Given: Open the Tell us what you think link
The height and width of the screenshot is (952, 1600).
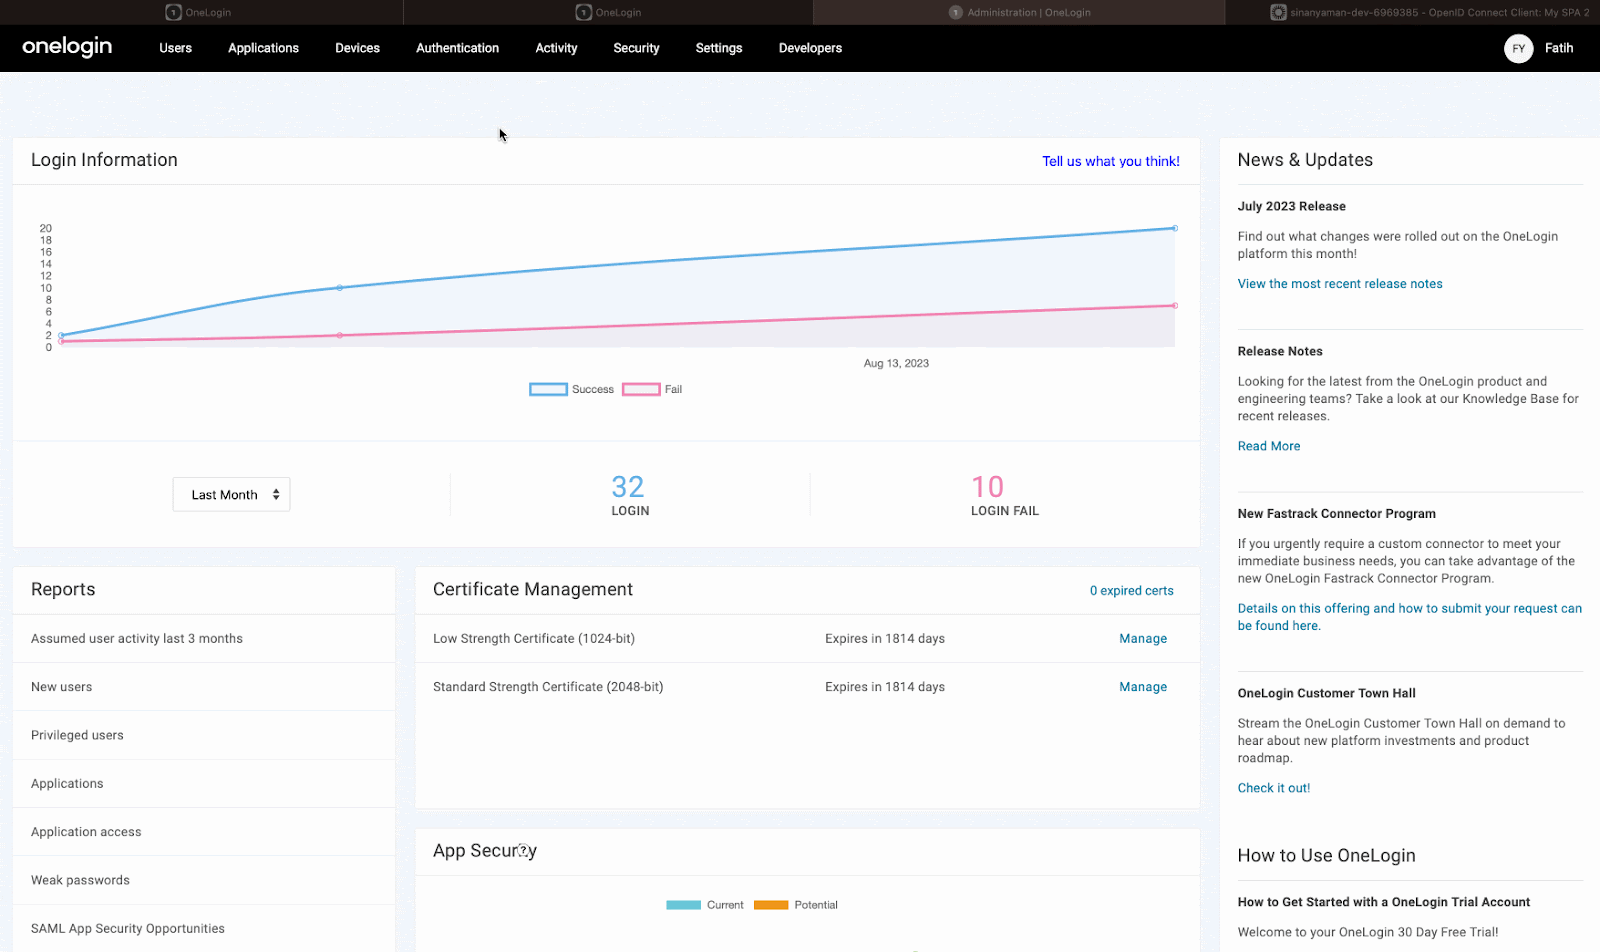Looking at the screenshot, I should (1110, 161).
